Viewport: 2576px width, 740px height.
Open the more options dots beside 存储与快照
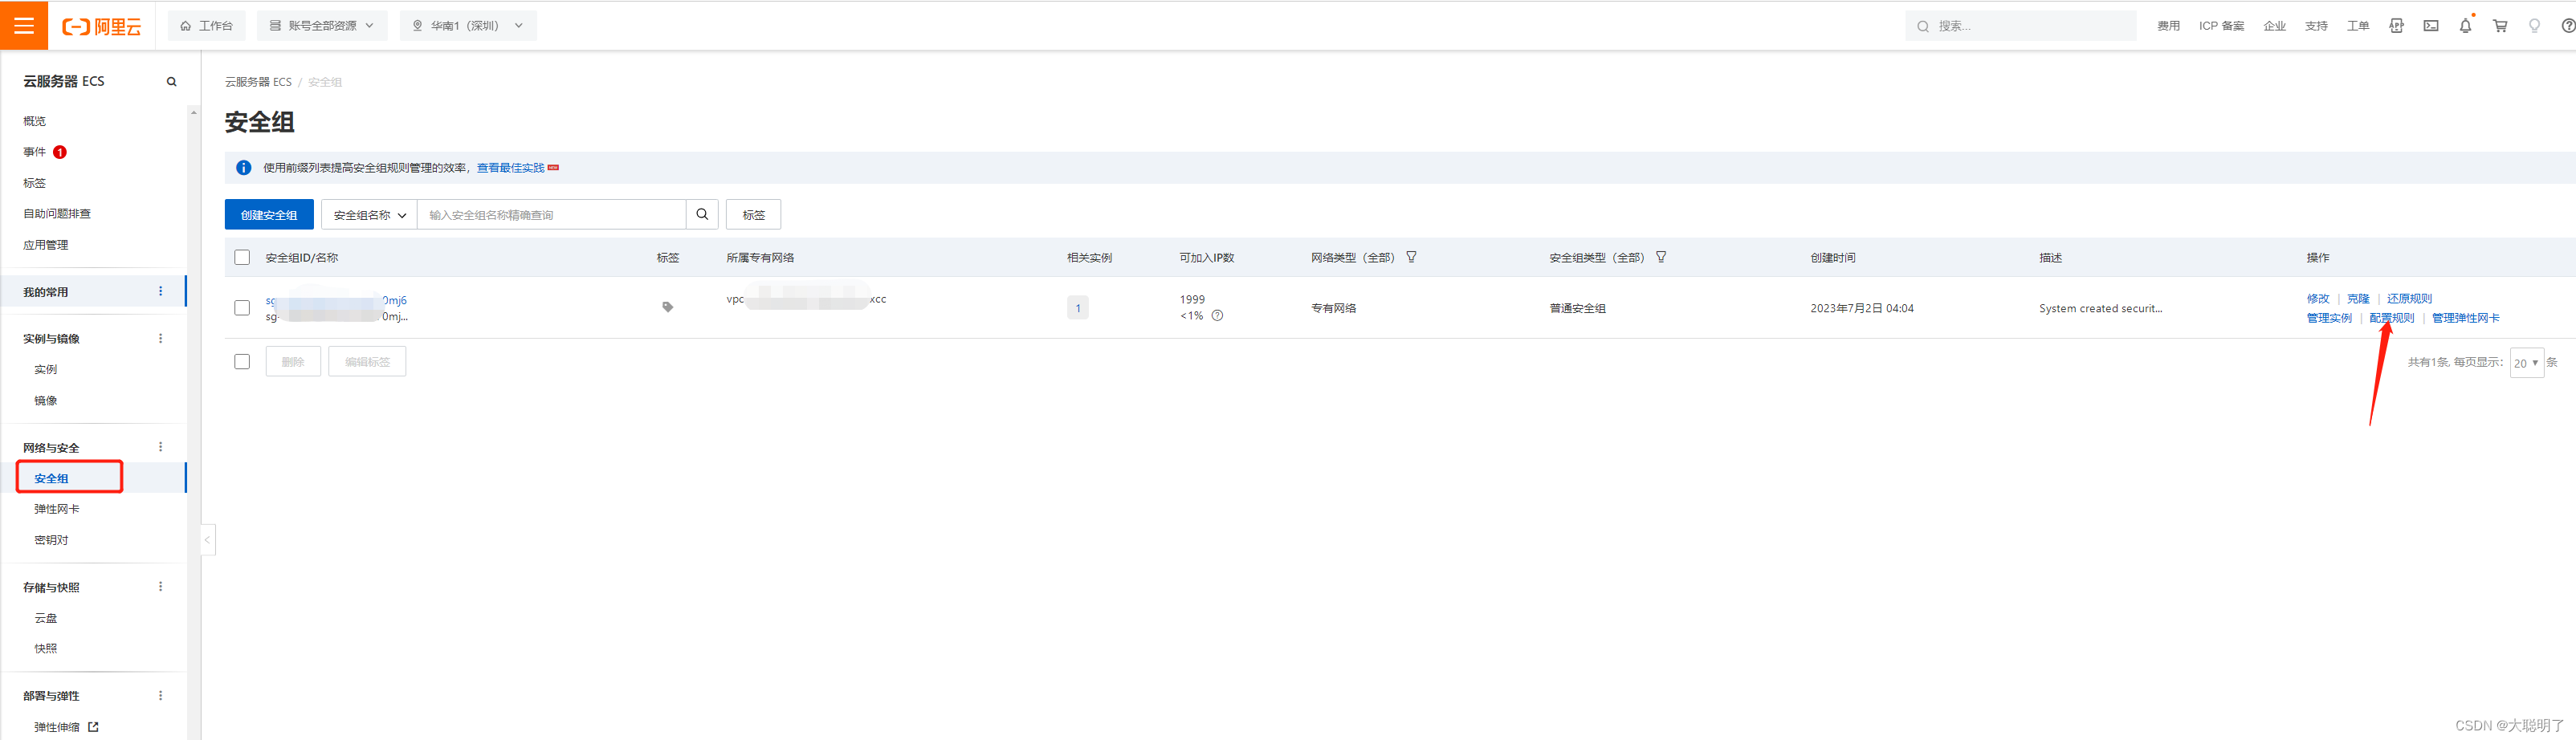160,587
